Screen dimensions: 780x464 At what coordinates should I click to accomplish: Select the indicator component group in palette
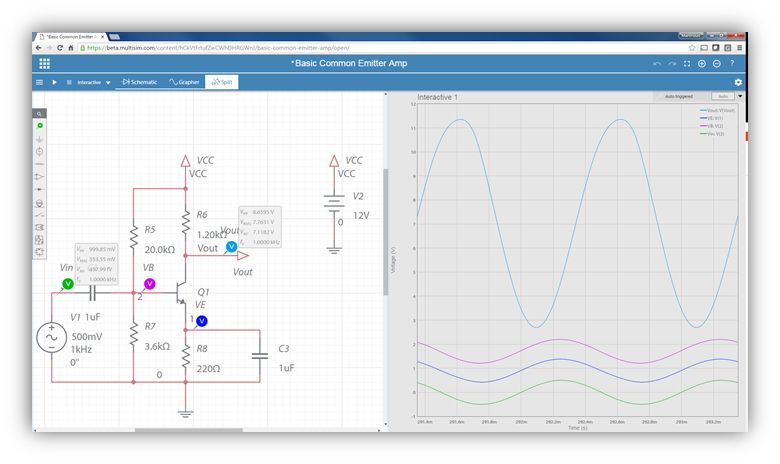tap(39, 227)
